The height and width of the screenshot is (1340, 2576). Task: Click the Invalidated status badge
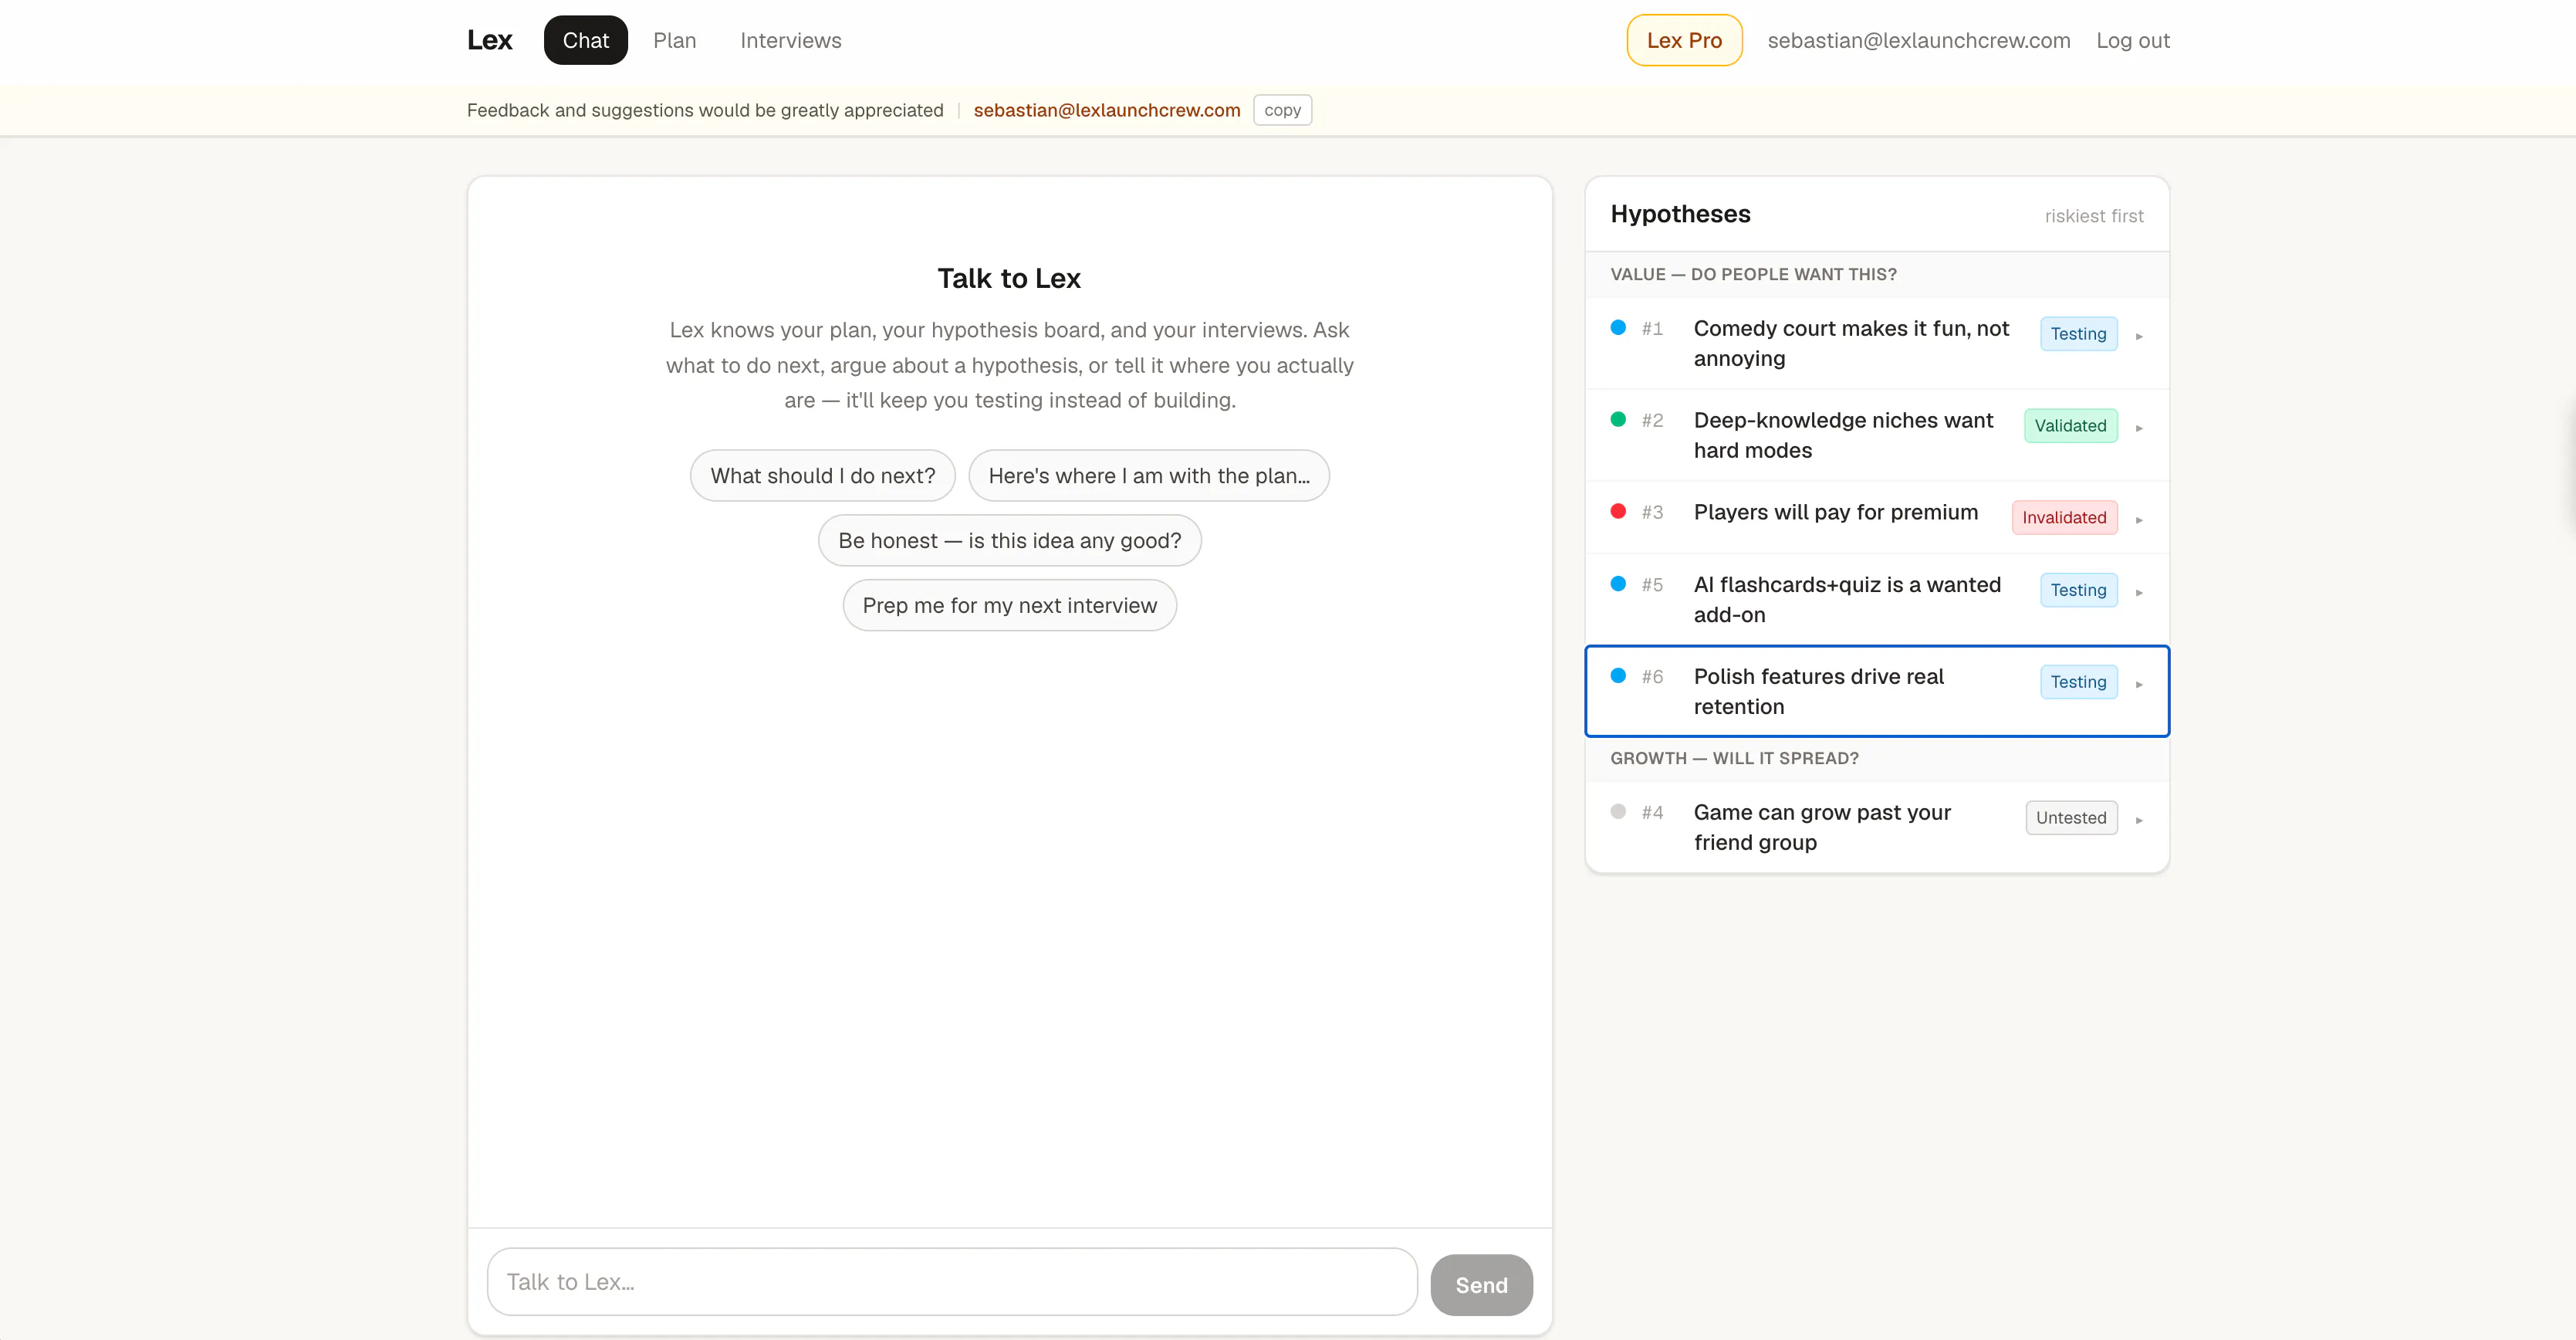point(2064,517)
